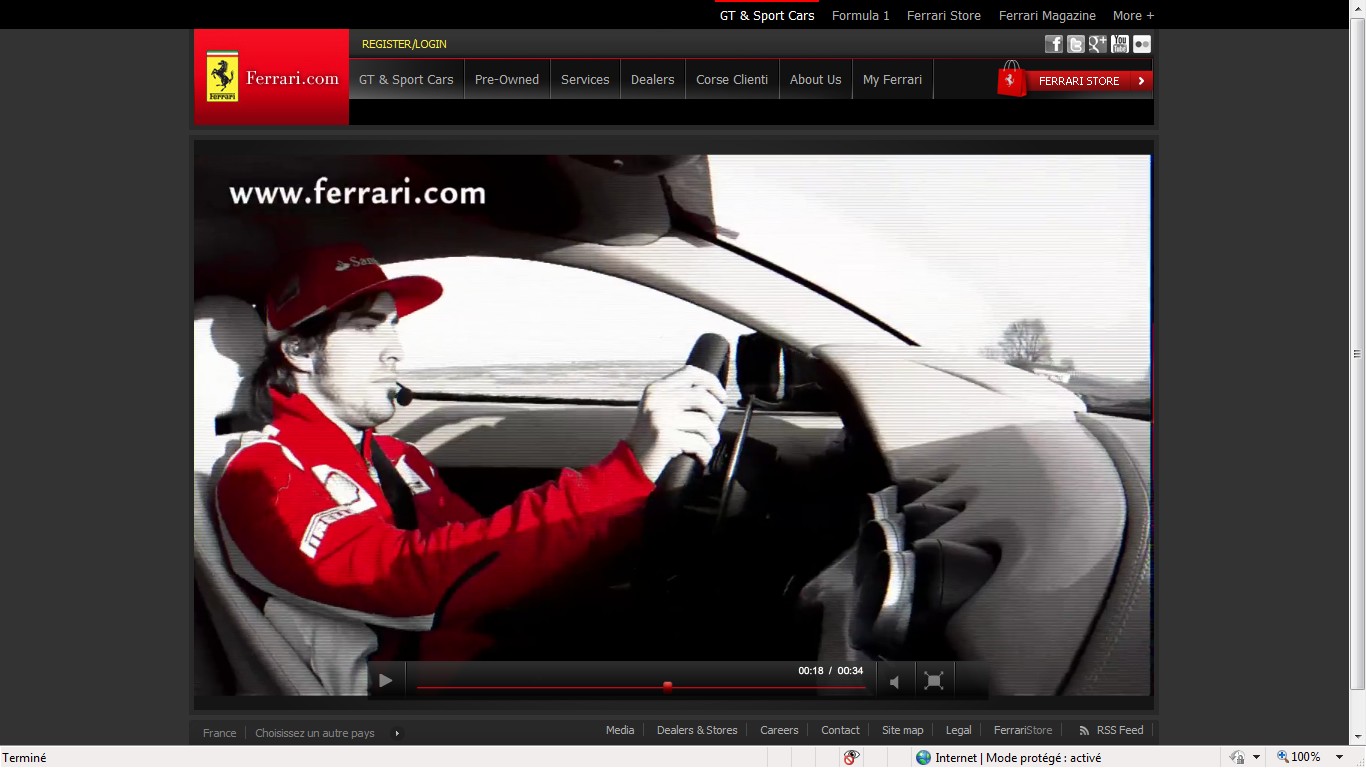Screen dimensions: 1366x768
Task: Click the Flickr icon
Action: [x=1141, y=44]
